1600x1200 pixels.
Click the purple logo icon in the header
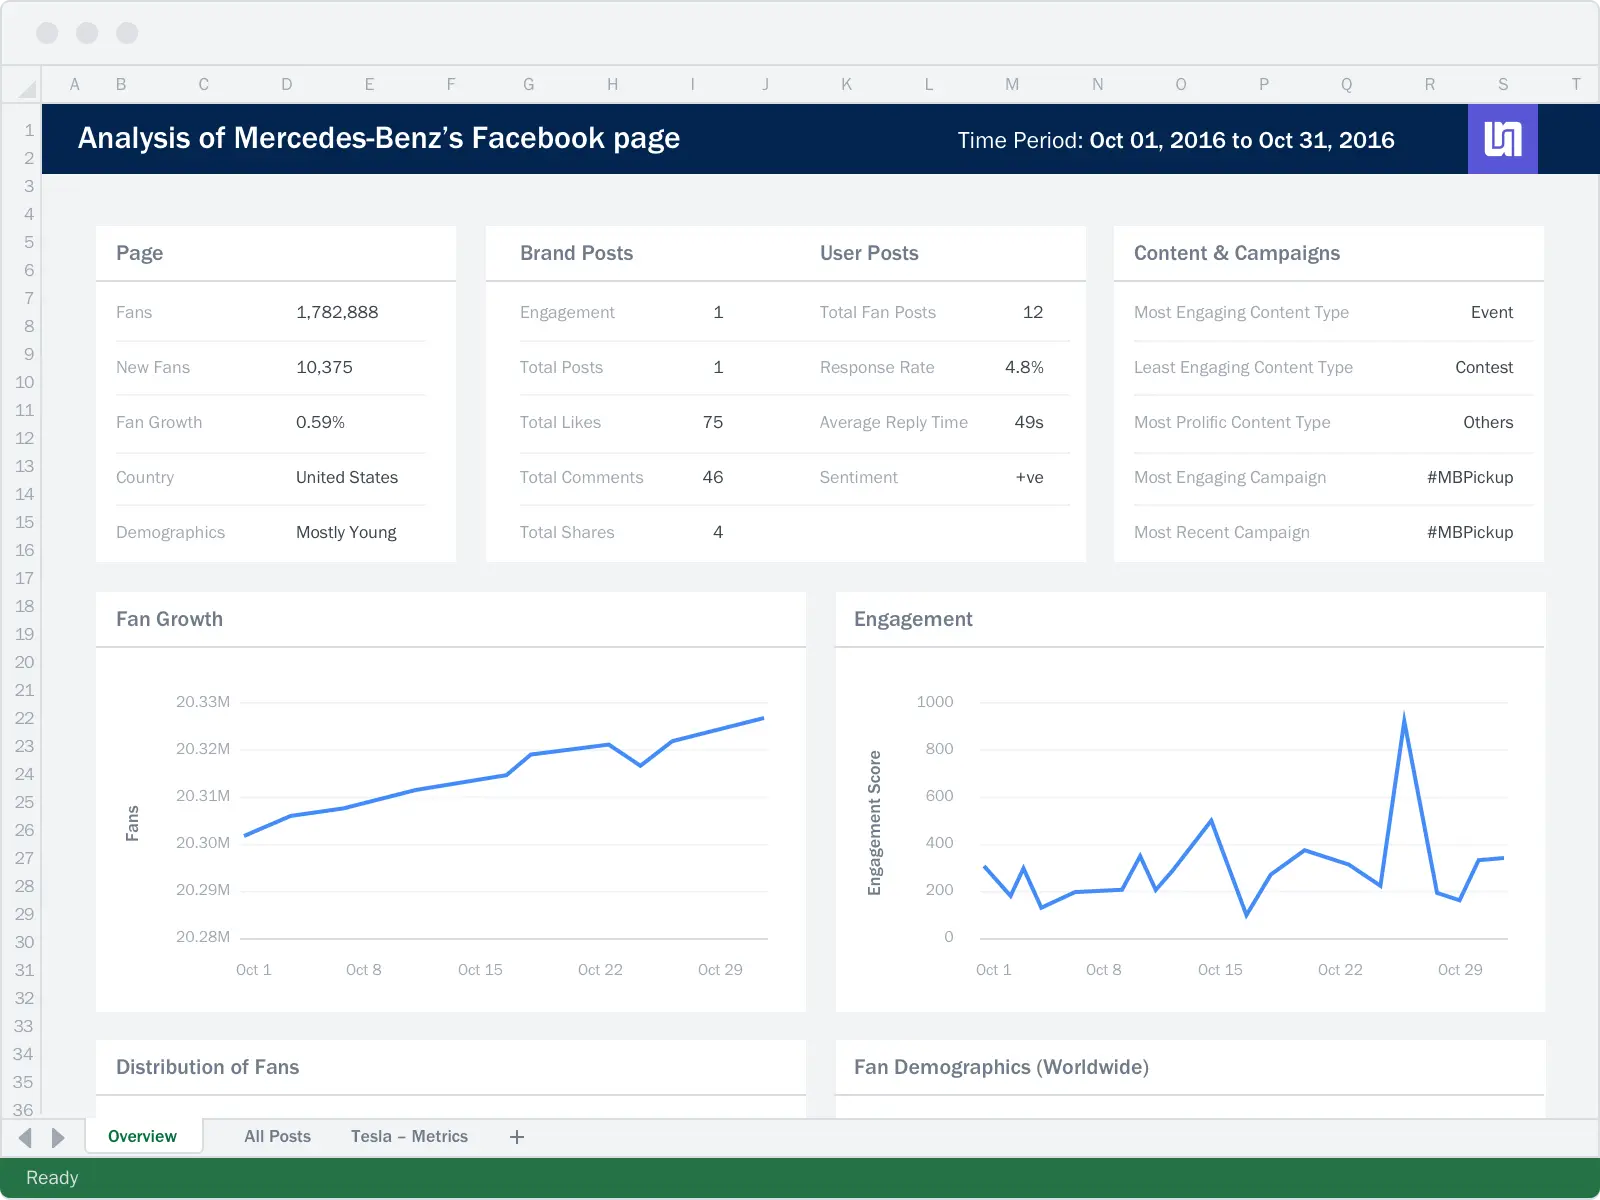(x=1502, y=139)
